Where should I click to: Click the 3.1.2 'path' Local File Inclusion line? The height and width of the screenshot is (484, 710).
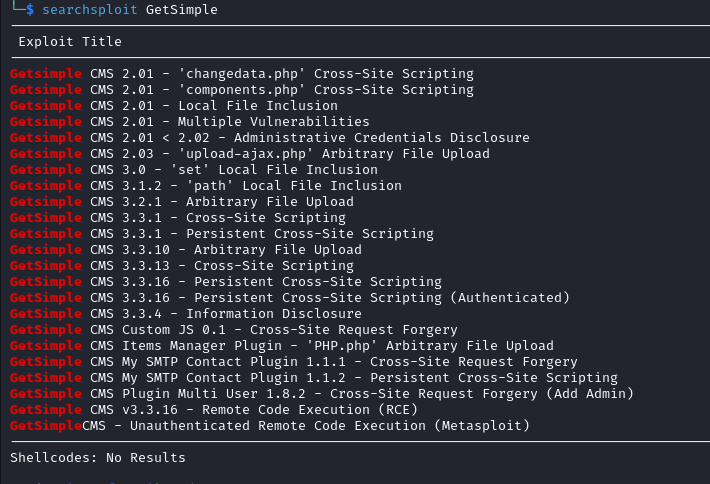(x=206, y=186)
